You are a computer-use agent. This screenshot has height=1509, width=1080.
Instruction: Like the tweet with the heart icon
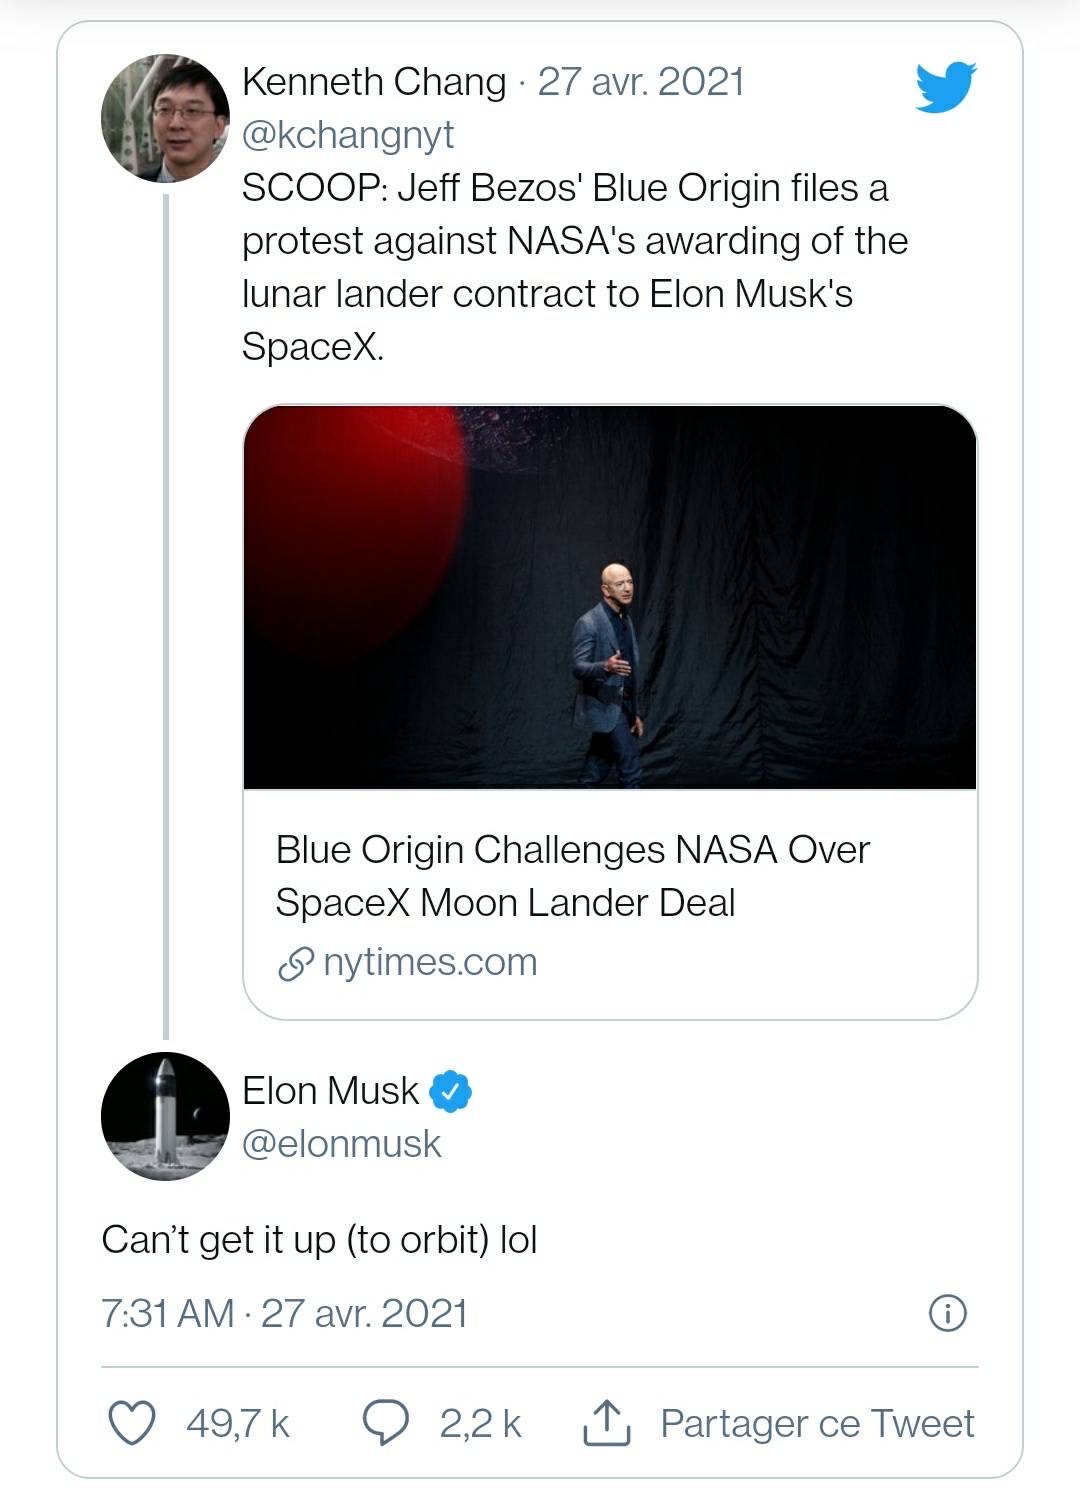[x=131, y=1423]
